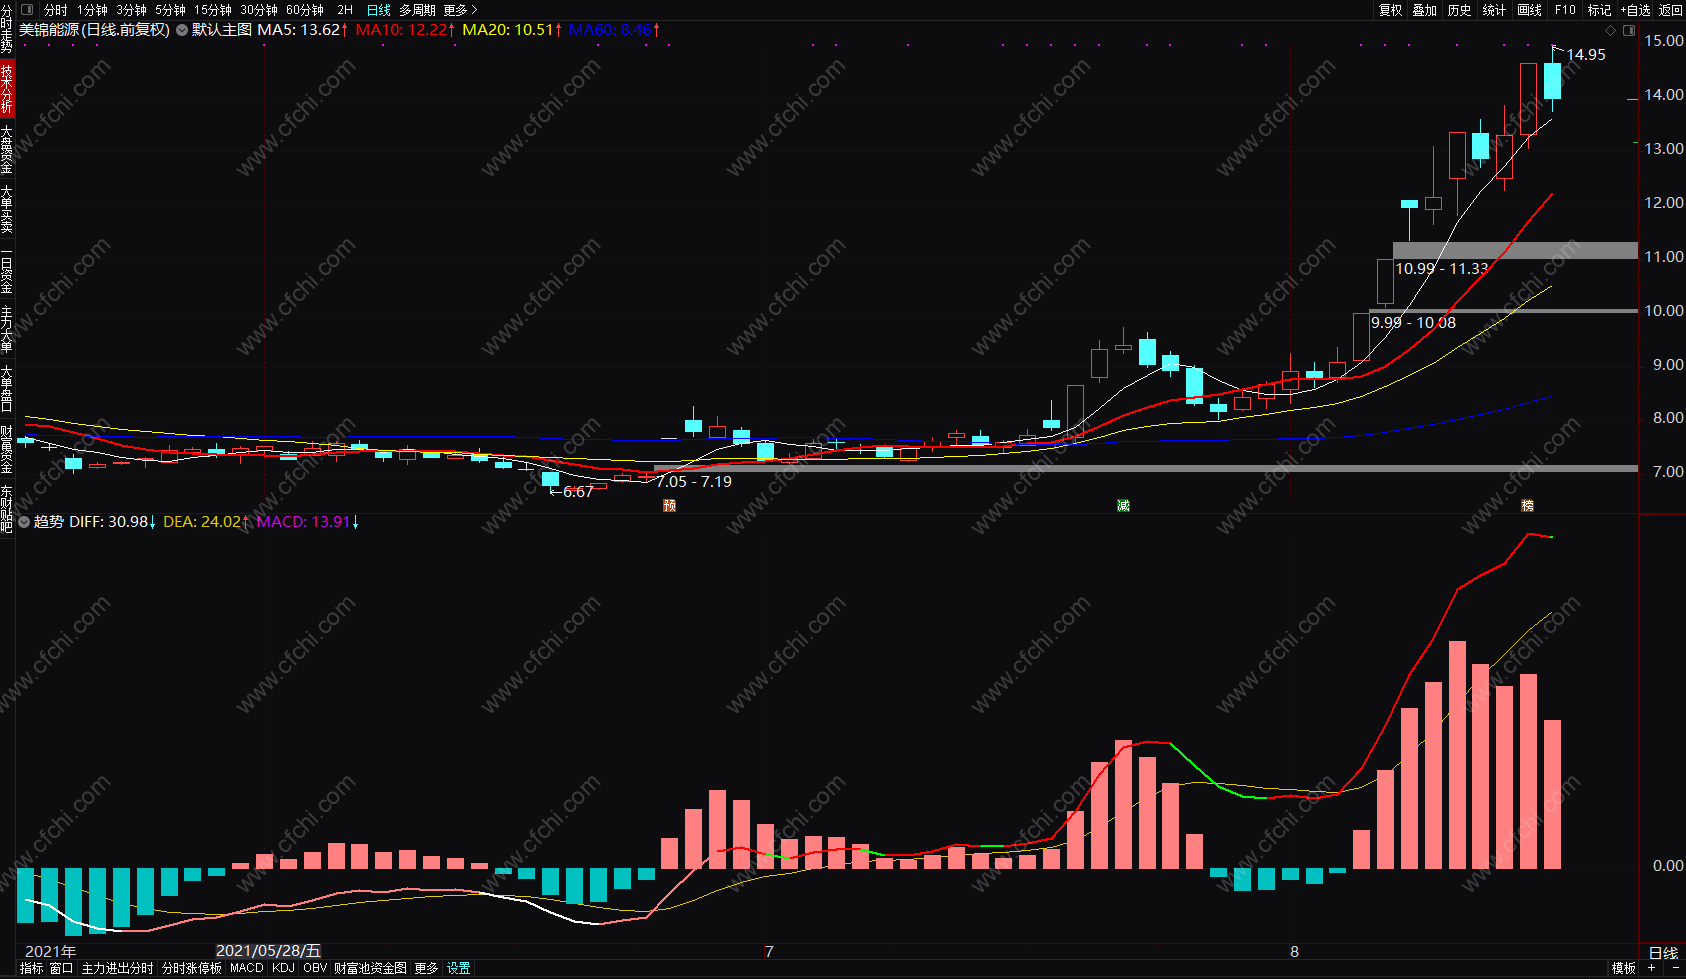Add stock with +自选 button
The image size is (1686, 979).
[x=1636, y=10]
